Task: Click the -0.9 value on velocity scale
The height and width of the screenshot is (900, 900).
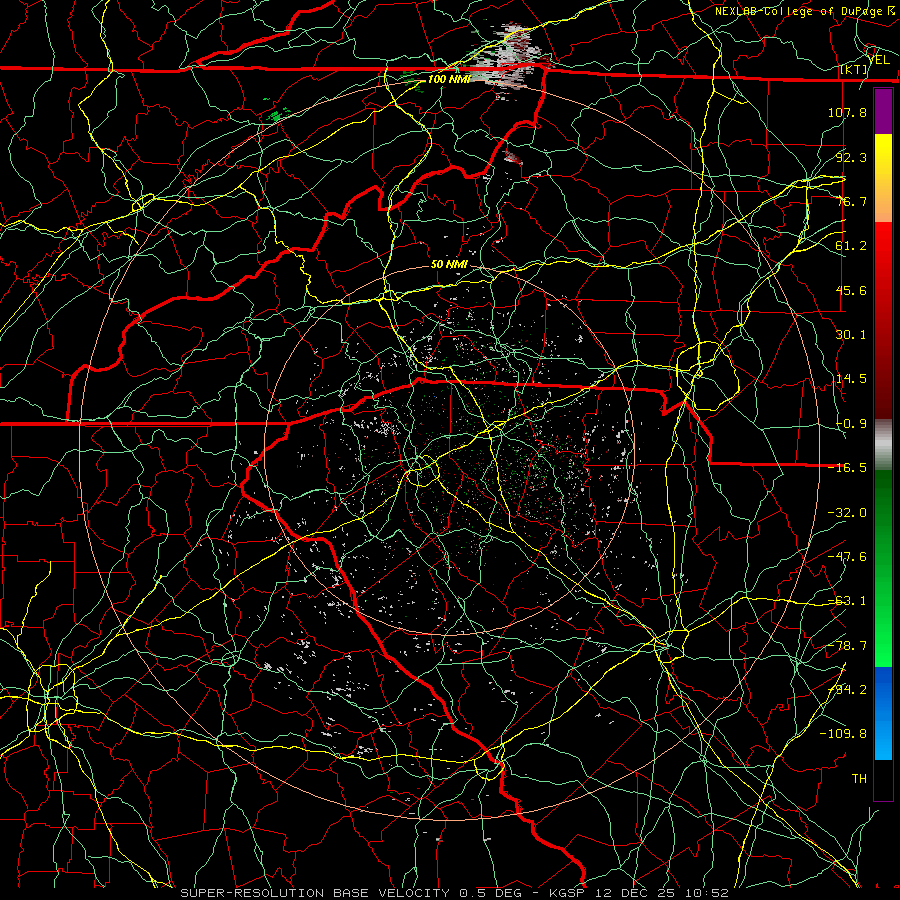Action: (x=851, y=424)
